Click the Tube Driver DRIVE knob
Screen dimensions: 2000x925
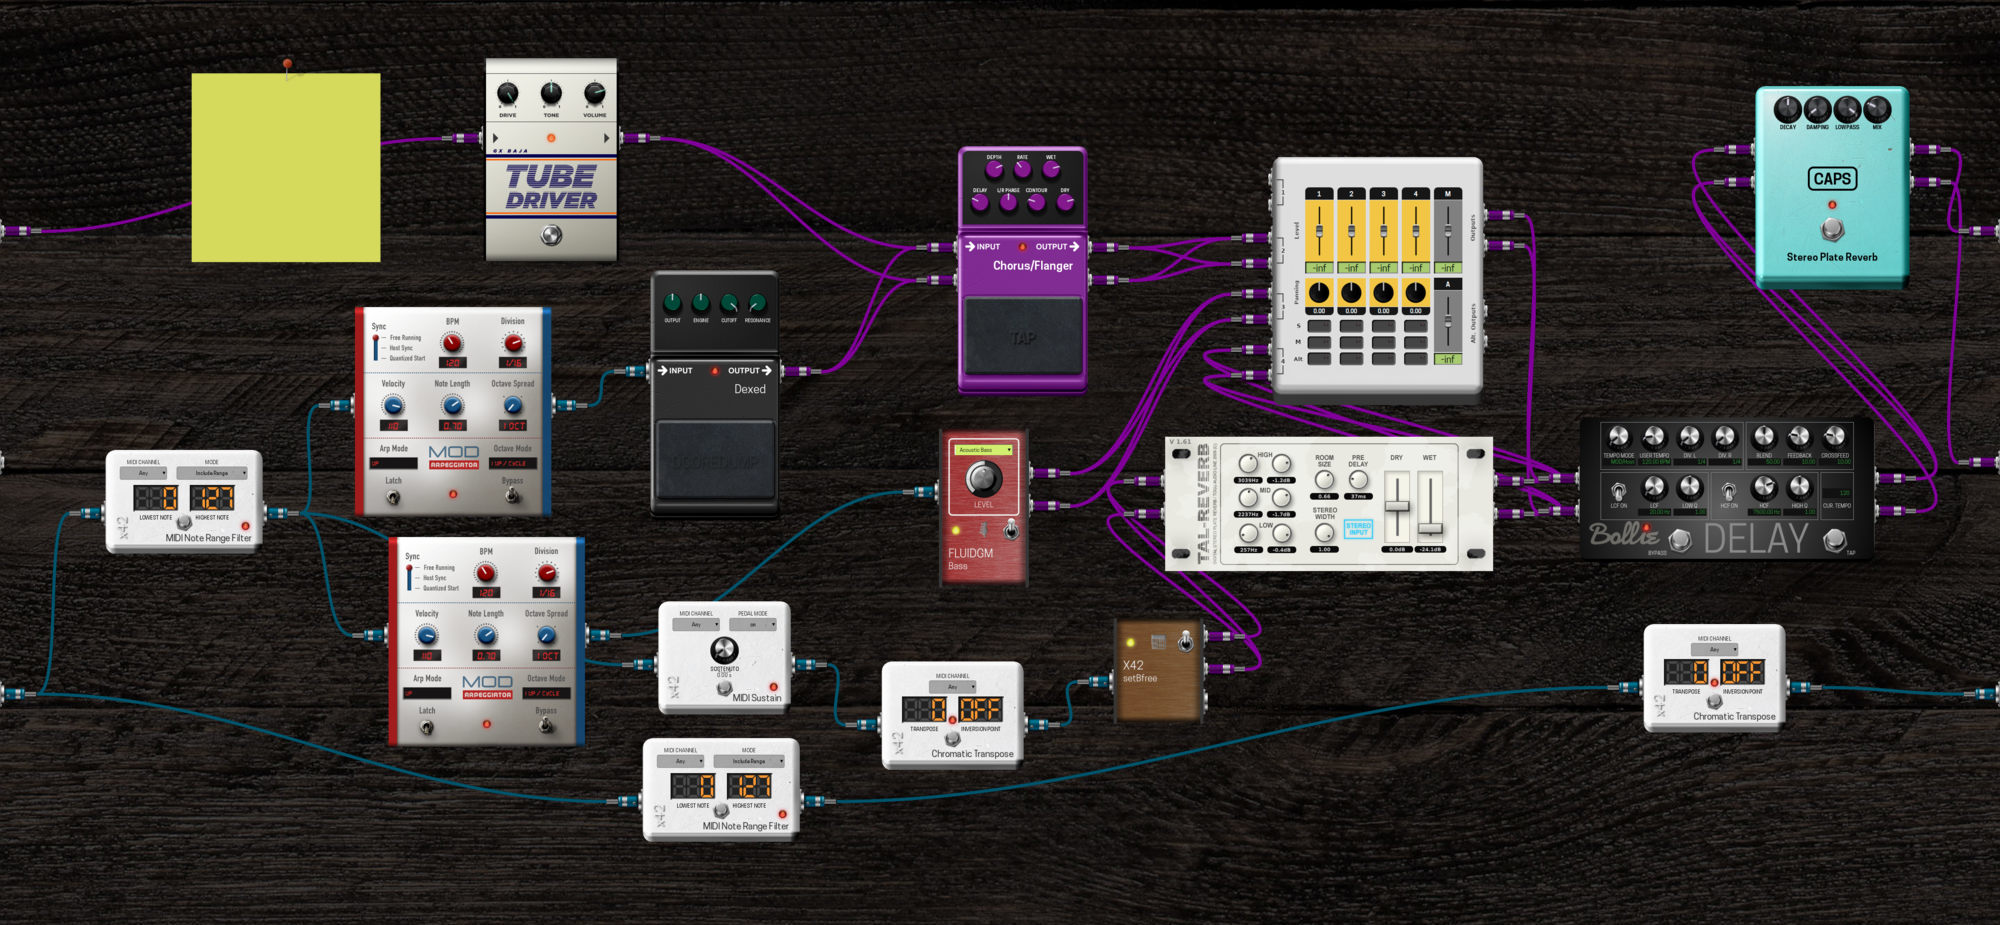508,94
